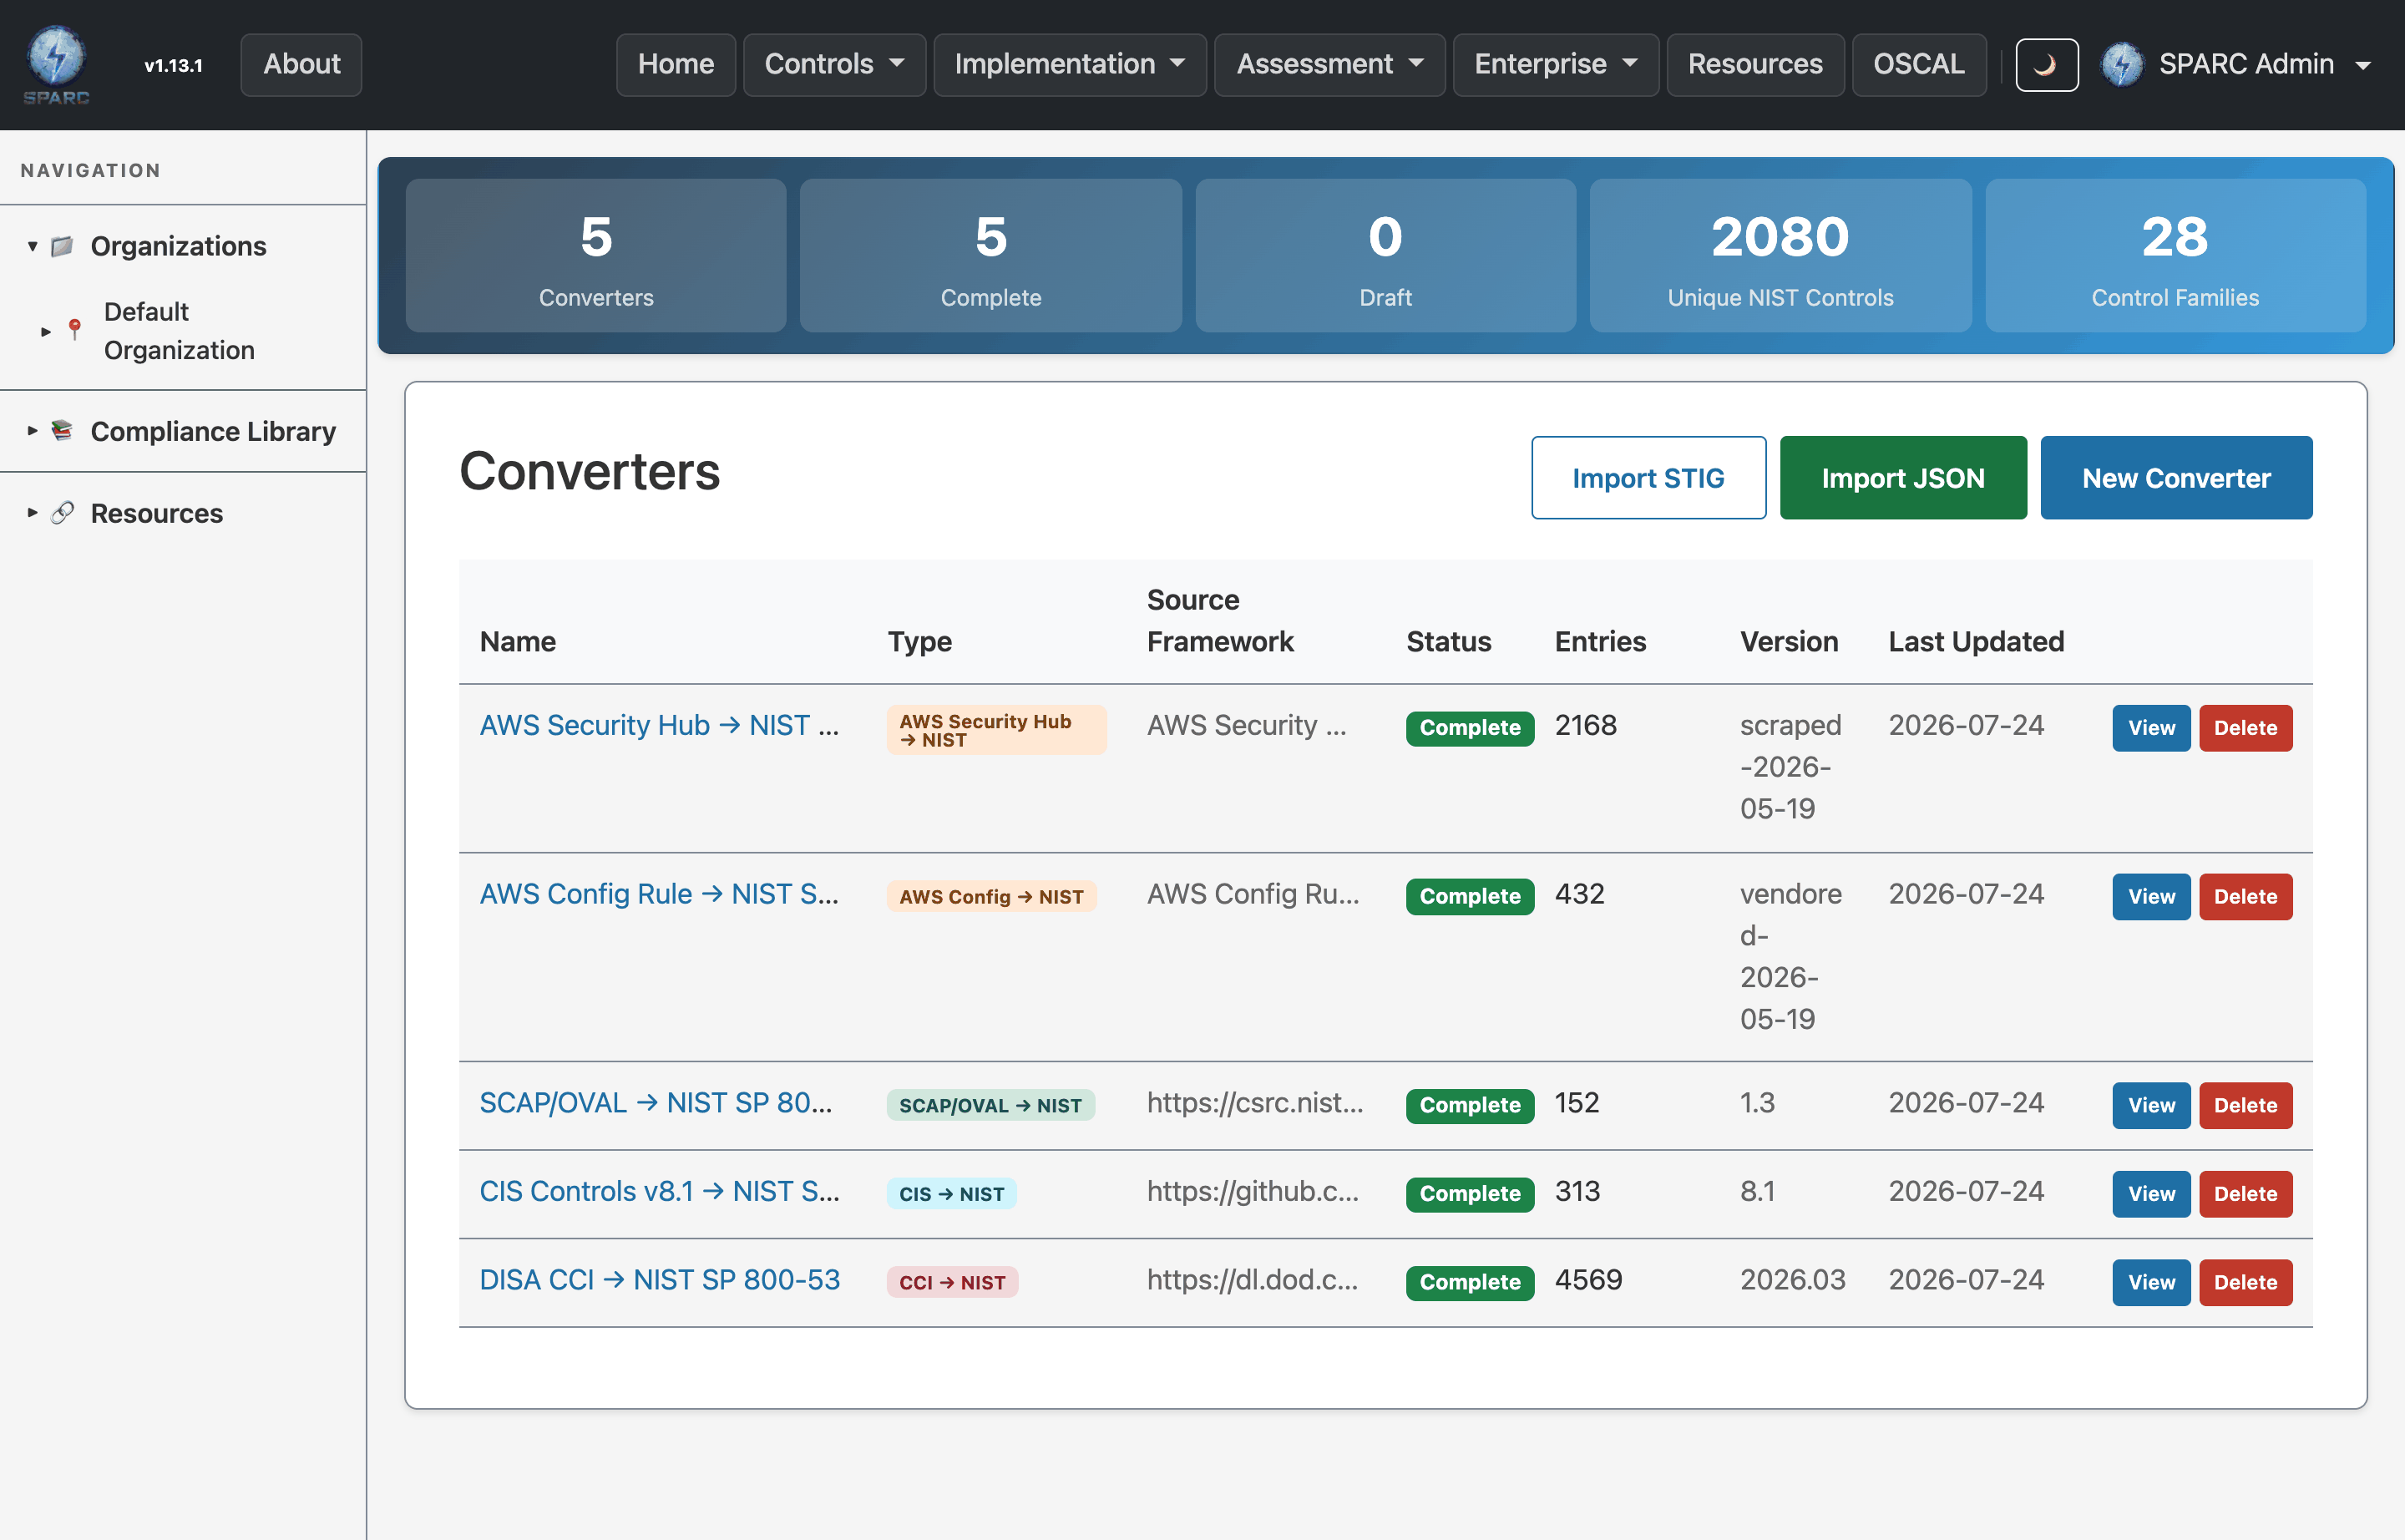This screenshot has width=2405, height=1540.
Task: Open the Assessment dropdown menu
Action: click(x=1329, y=65)
